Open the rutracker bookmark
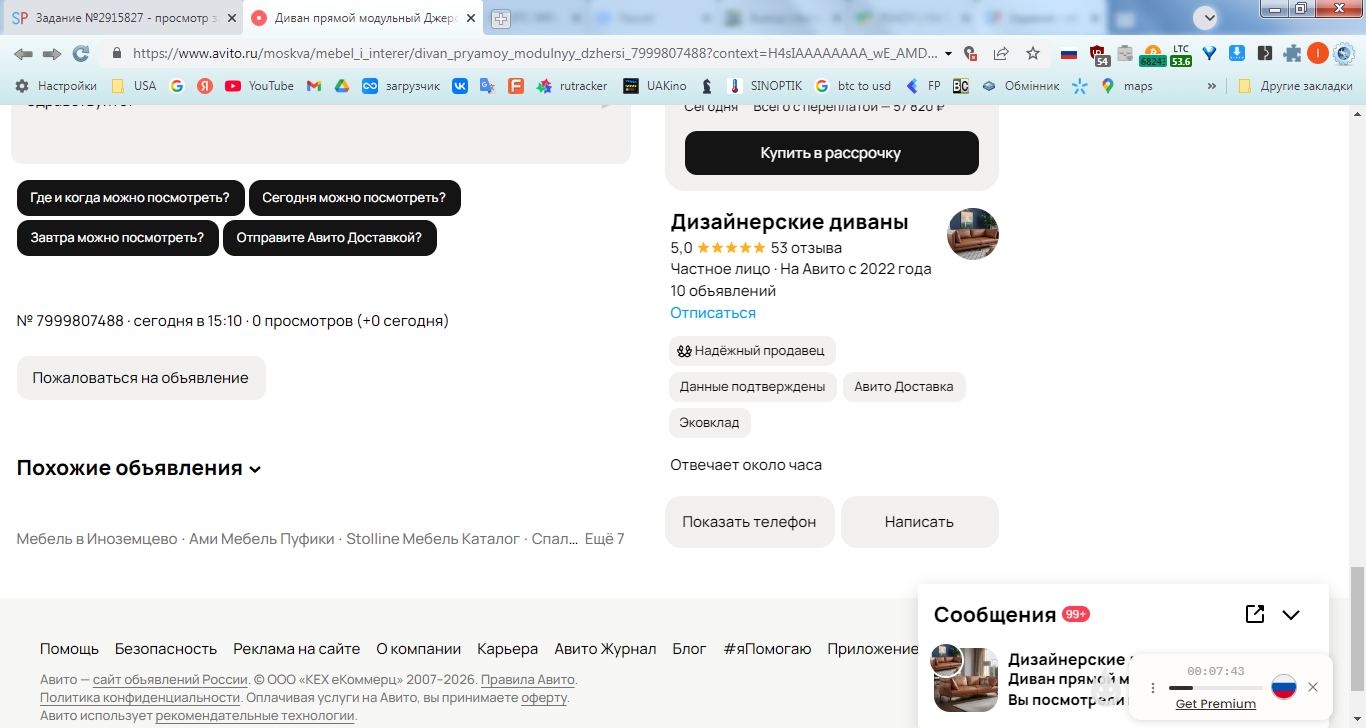 coord(572,86)
